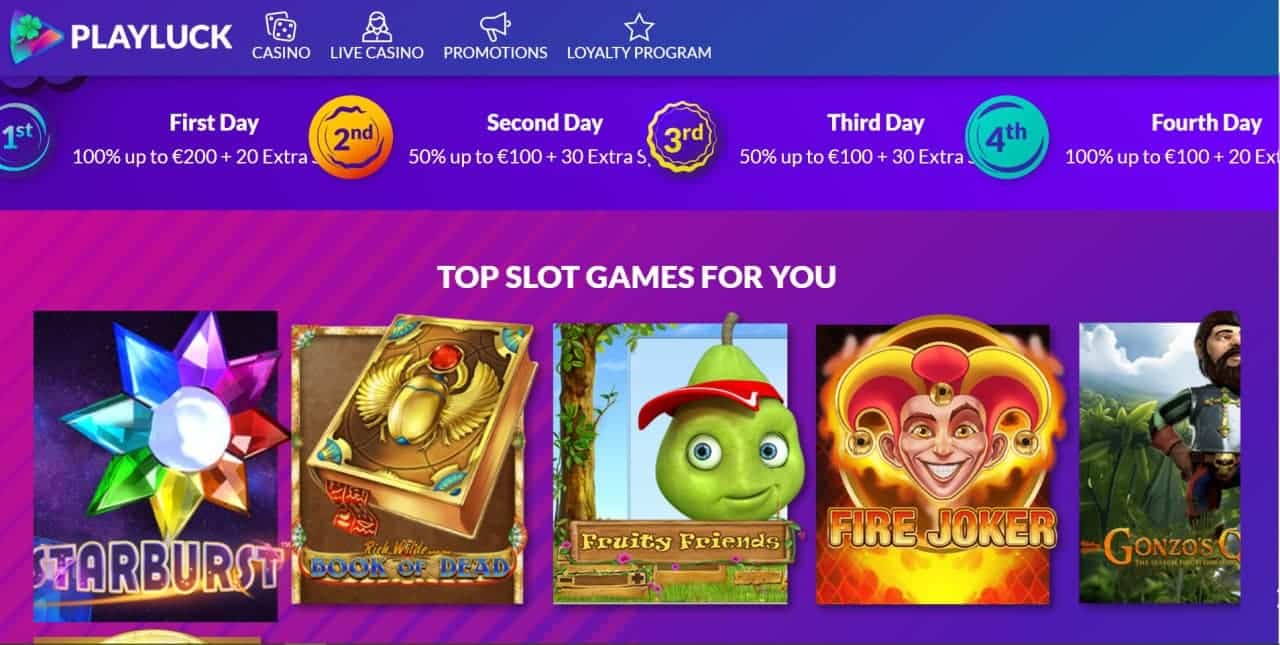This screenshot has width=1280, height=645.
Task: Launch the Starburst slot game
Action: coord(156,466)
